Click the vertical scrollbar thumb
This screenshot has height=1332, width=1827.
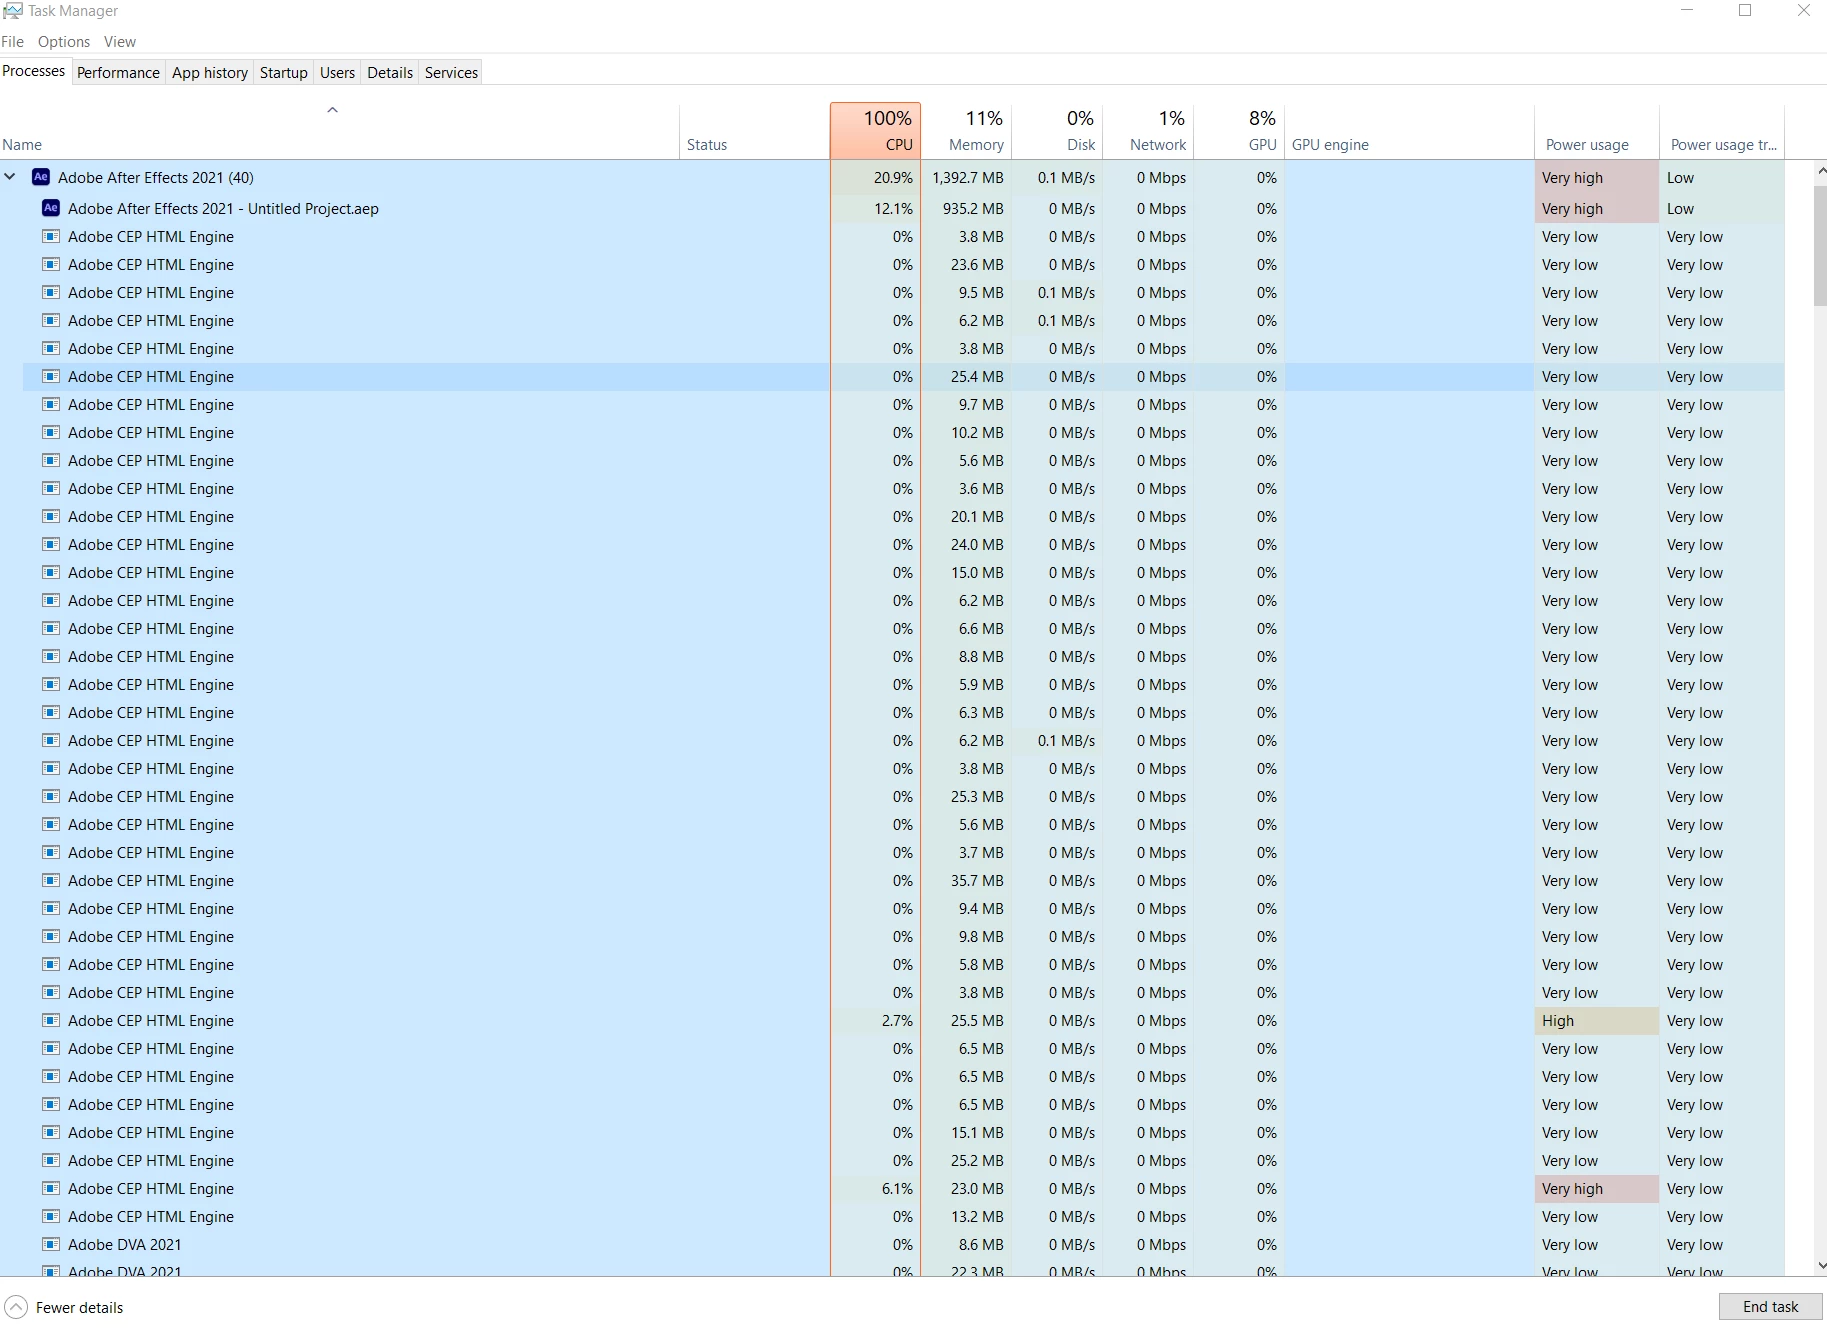(1820, 245)
